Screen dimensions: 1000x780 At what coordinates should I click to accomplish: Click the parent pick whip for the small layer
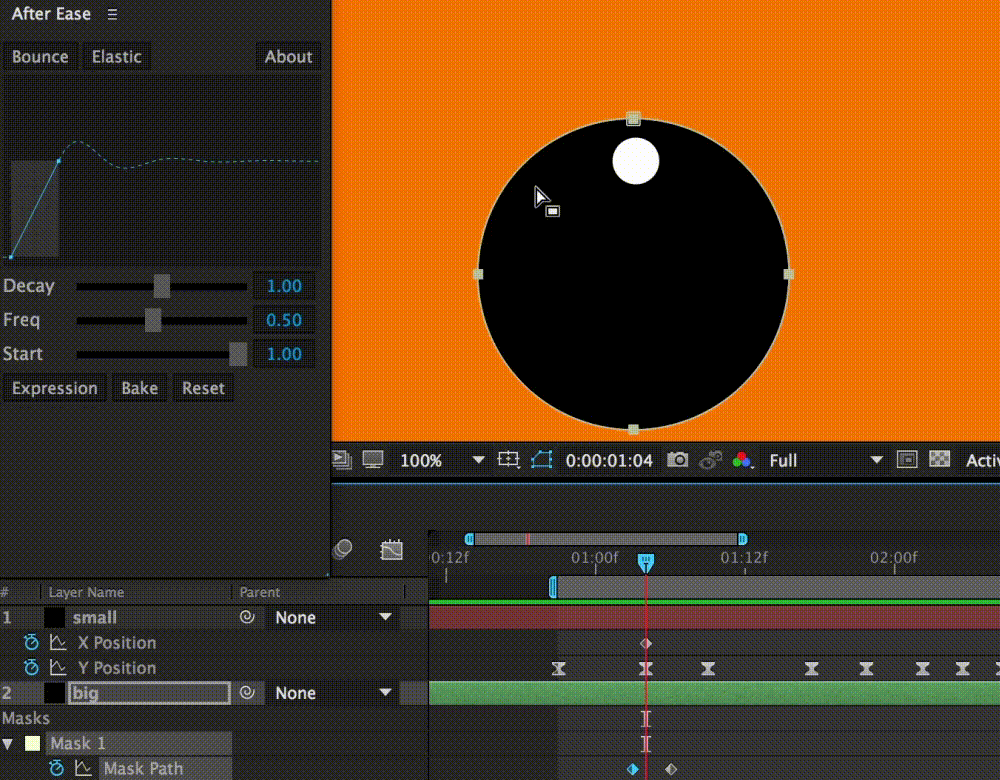pyautogui.click(x=247, y=617)
